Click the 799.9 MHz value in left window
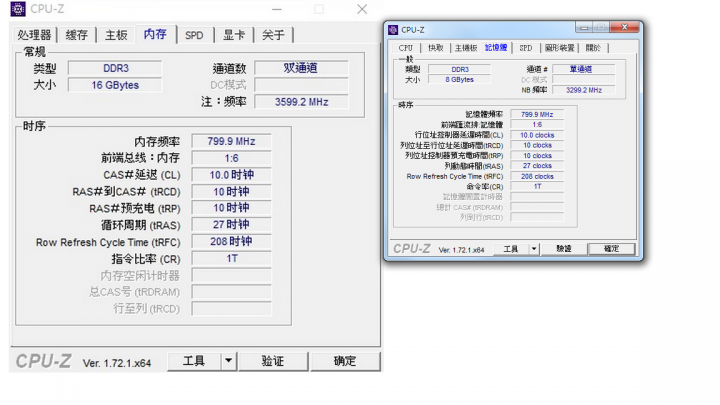The height and width of the screenshot is (405, 720). click(231, 141)
